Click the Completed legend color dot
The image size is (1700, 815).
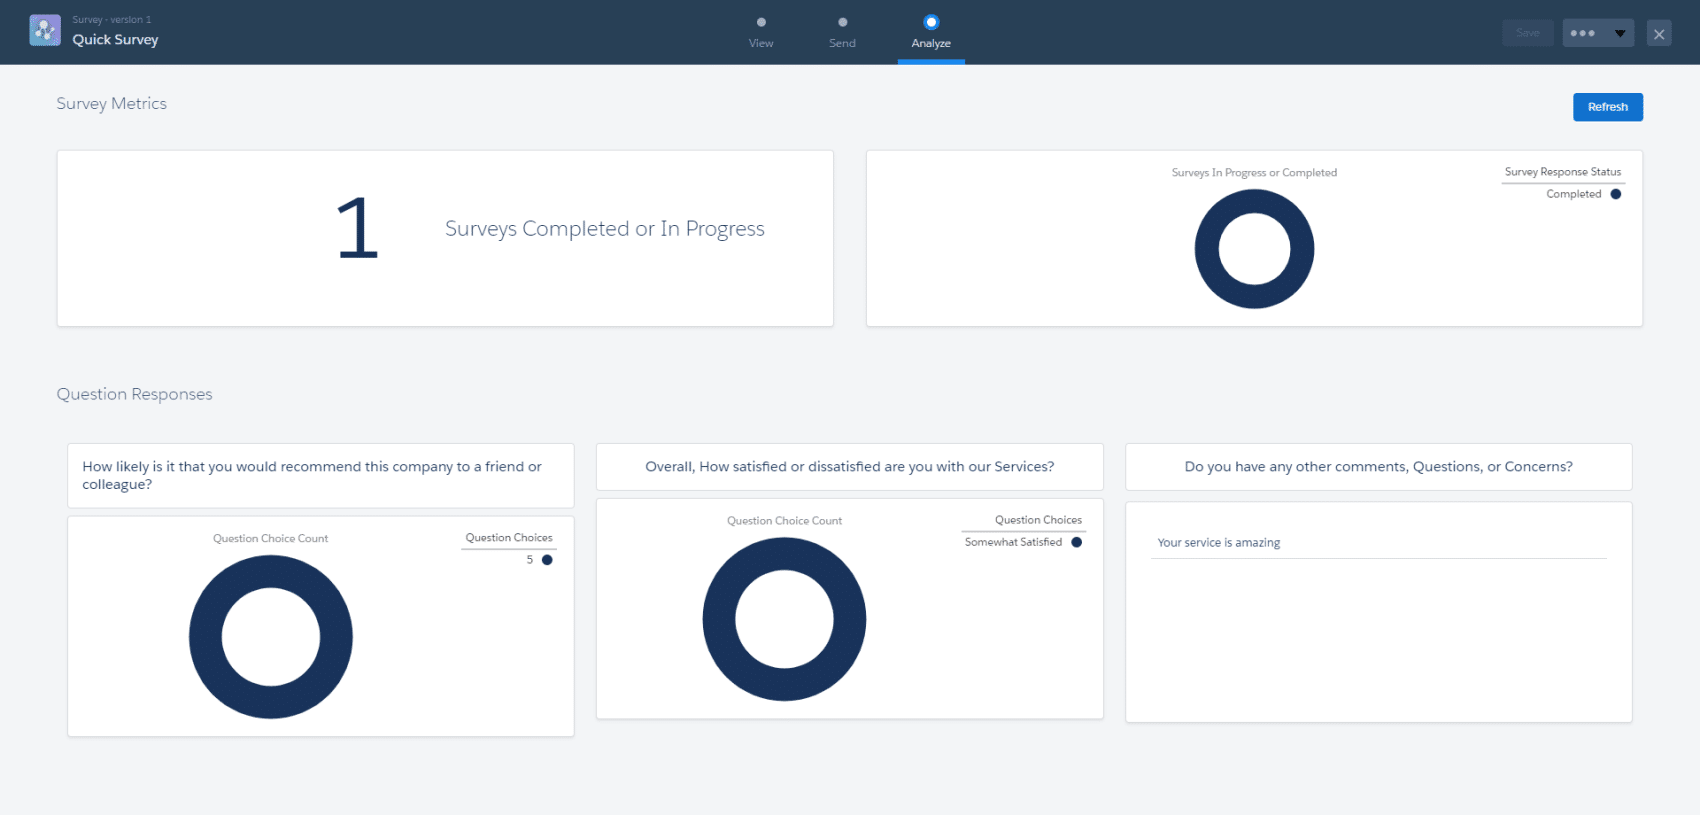1616,194
